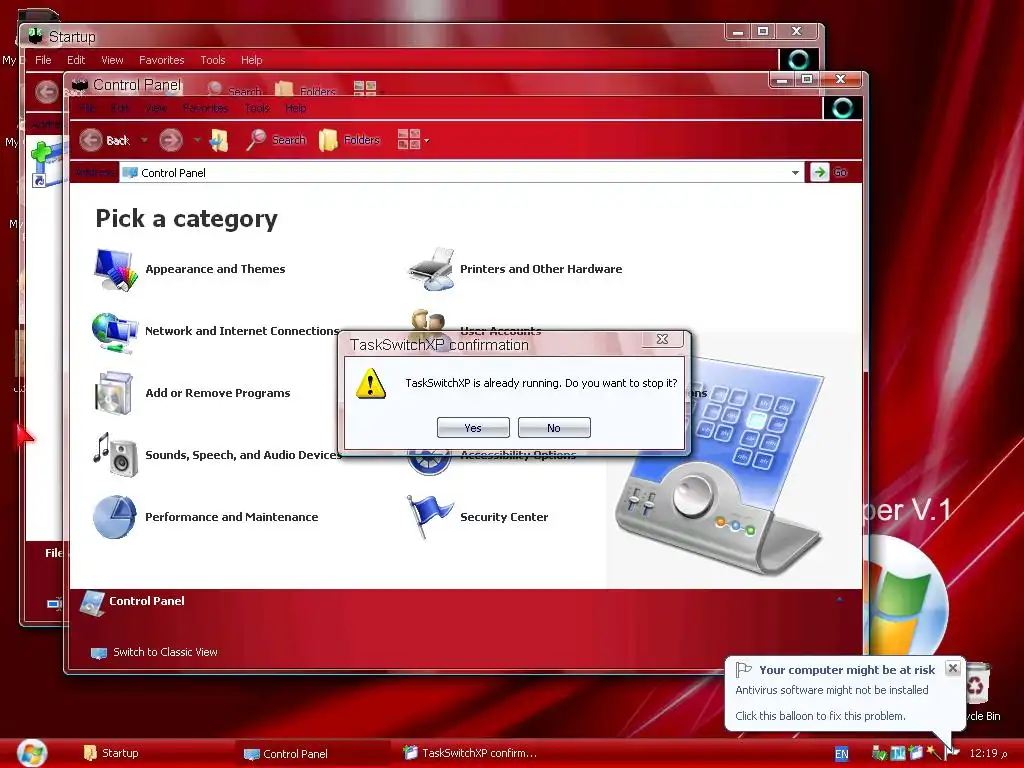
Task: Click the Back arrow in Startup window
Action: (46, 91)
